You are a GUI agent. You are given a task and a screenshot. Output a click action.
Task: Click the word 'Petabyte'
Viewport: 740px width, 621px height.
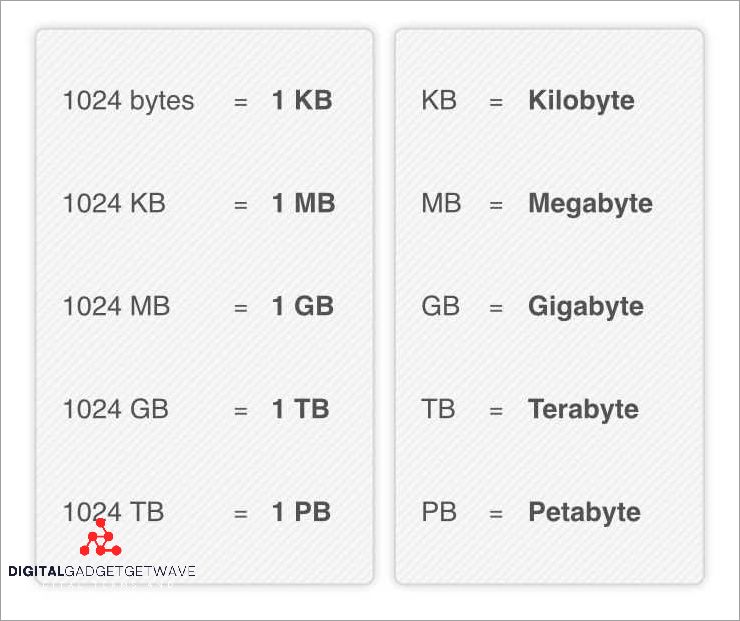point(584,512)
